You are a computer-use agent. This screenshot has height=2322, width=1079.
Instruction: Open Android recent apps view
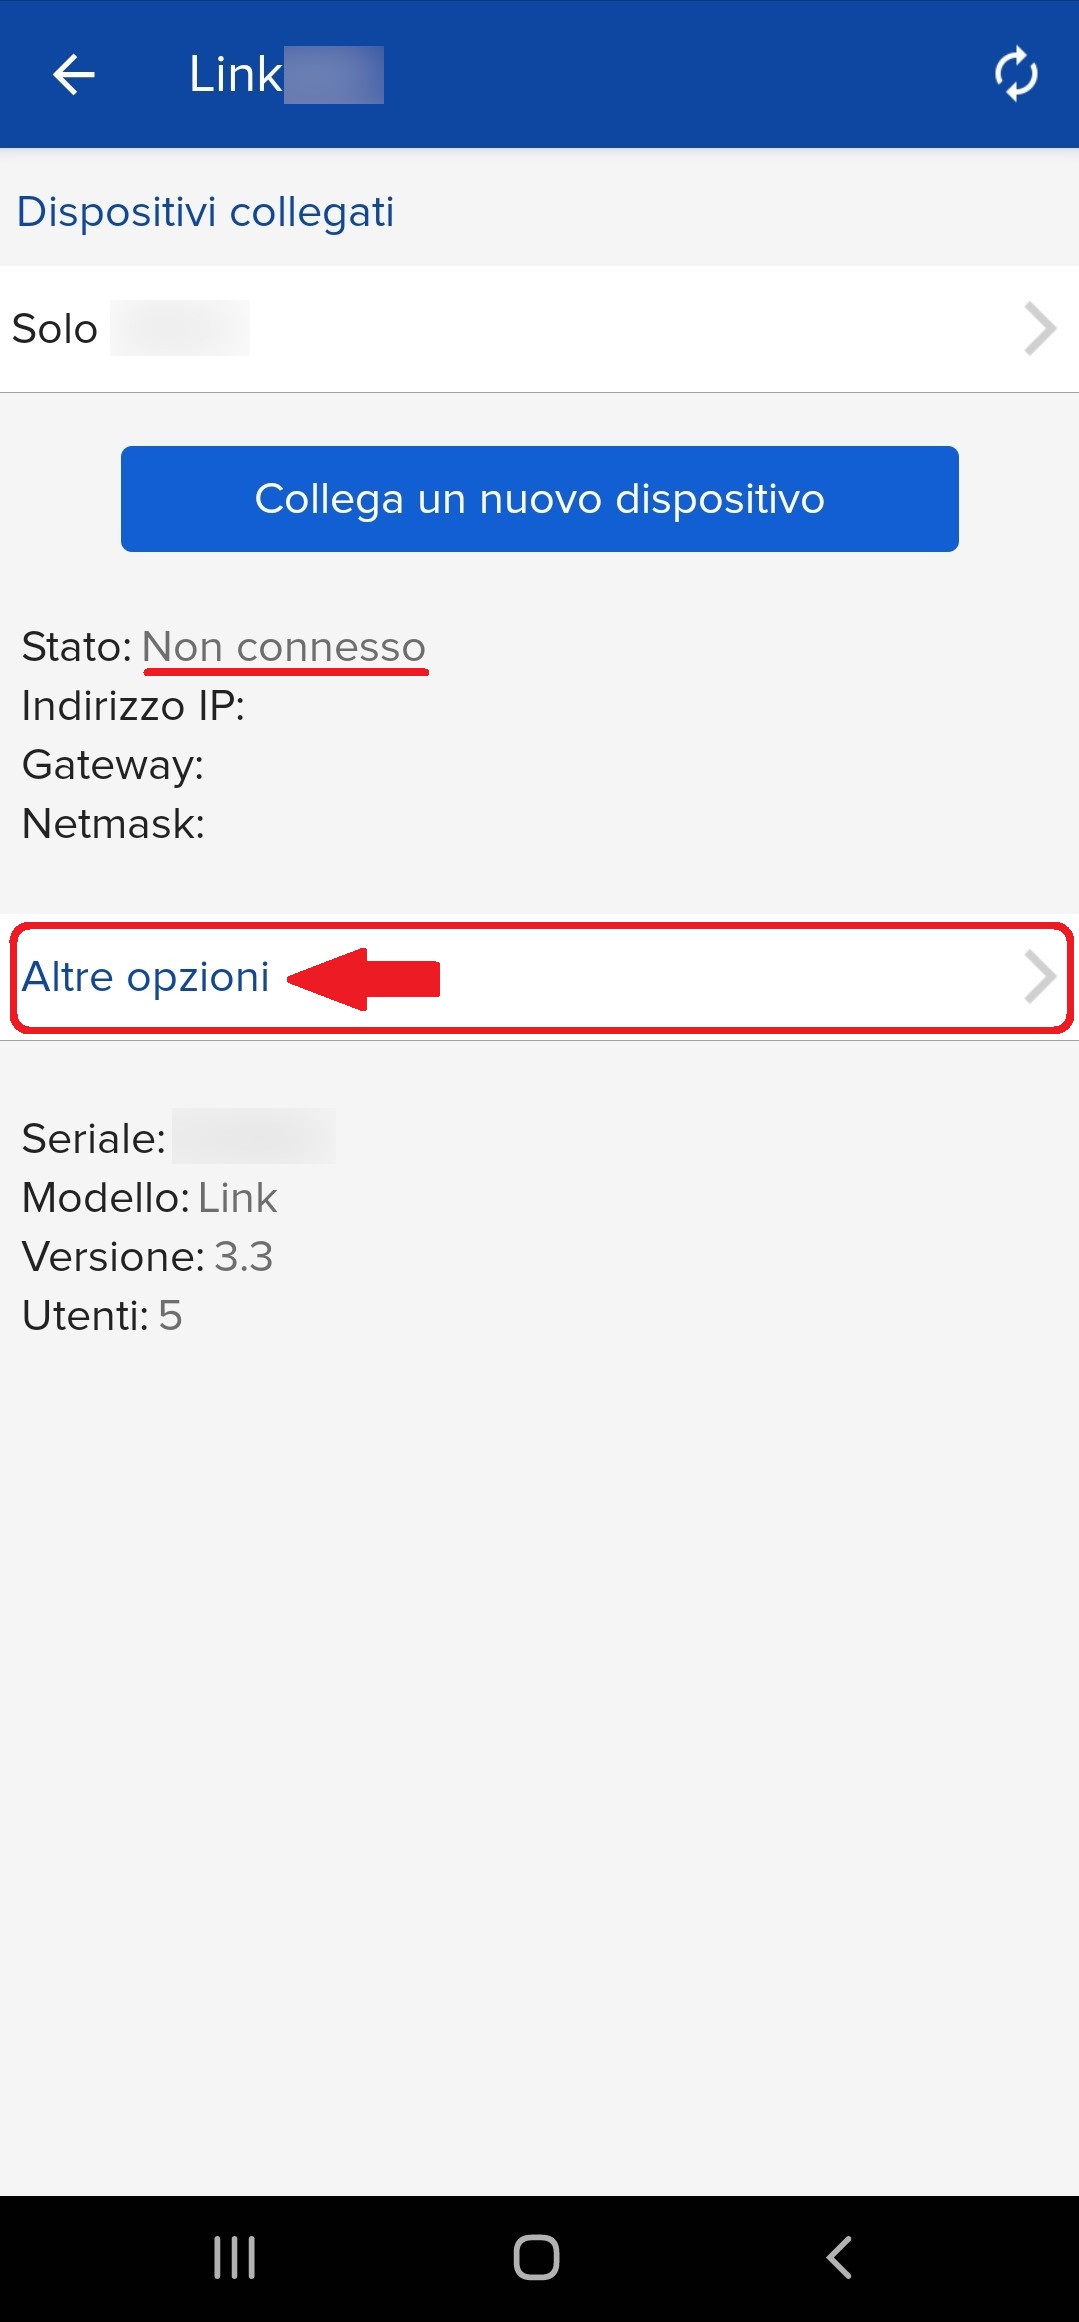(235, 2257)
